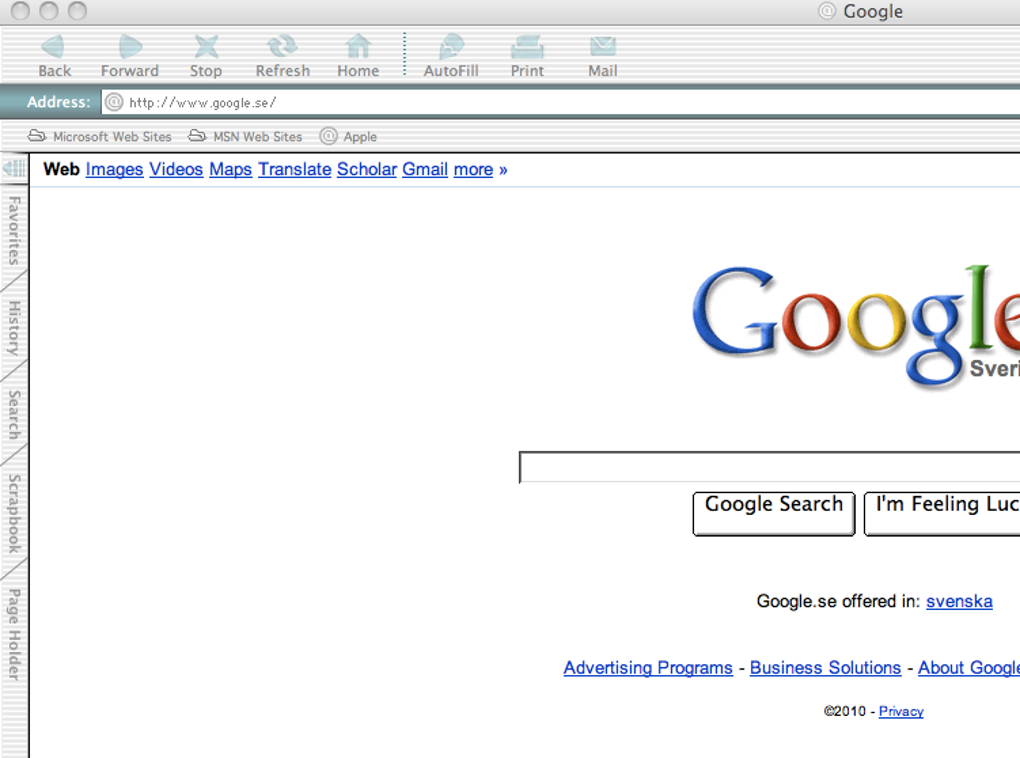The image size is (1020, 758).
Task: Open Google Images link
Action: [x=114, y=169]
